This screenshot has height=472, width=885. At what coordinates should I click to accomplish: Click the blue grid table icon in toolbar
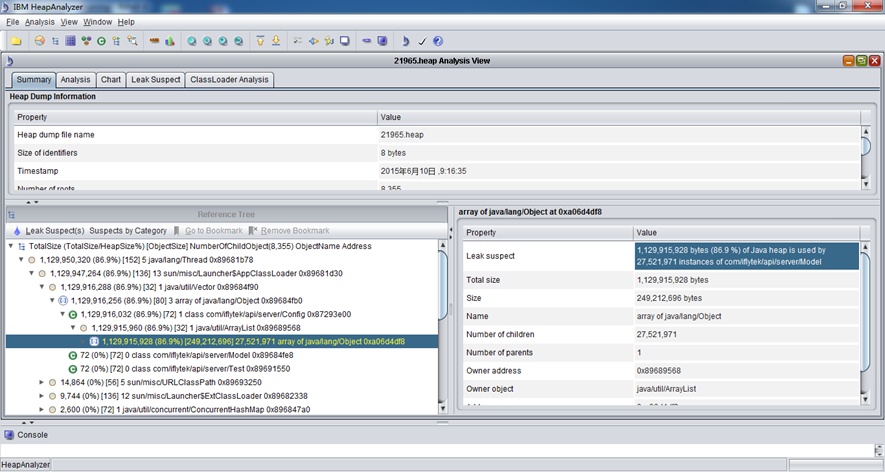(x=71, y=41)
